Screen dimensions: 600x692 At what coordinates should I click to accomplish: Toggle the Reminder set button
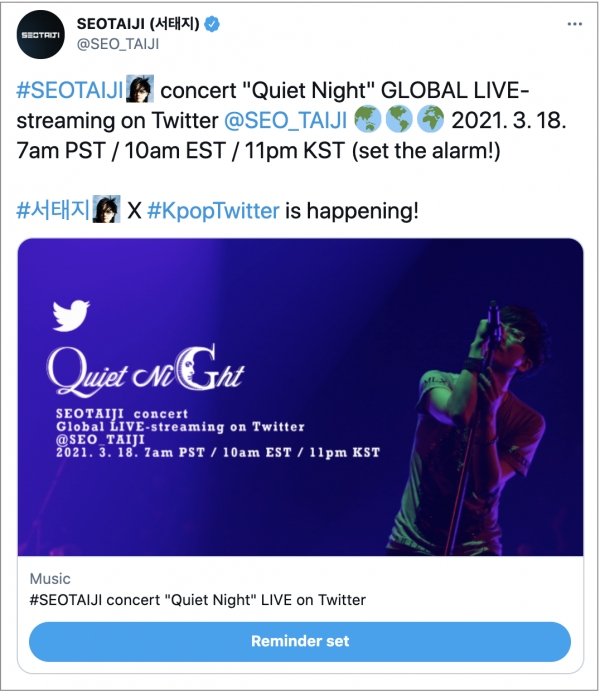click(300, 641)
